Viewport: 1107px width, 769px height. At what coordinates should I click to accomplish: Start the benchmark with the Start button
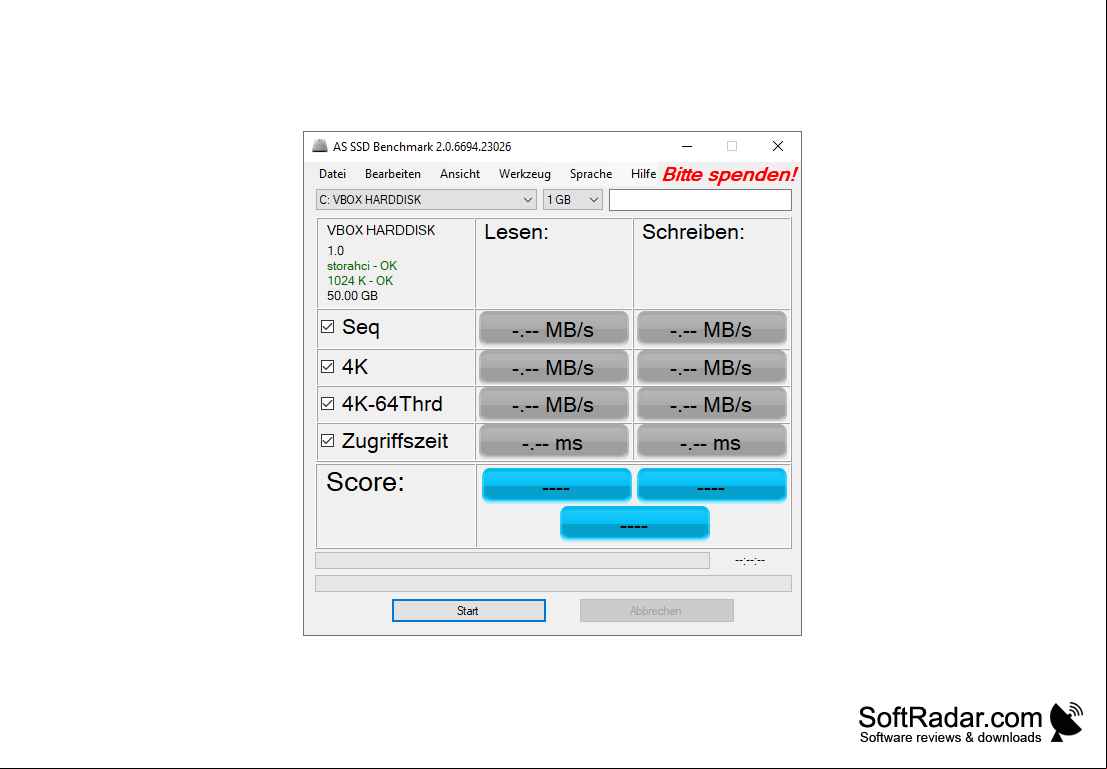point(469,611)
